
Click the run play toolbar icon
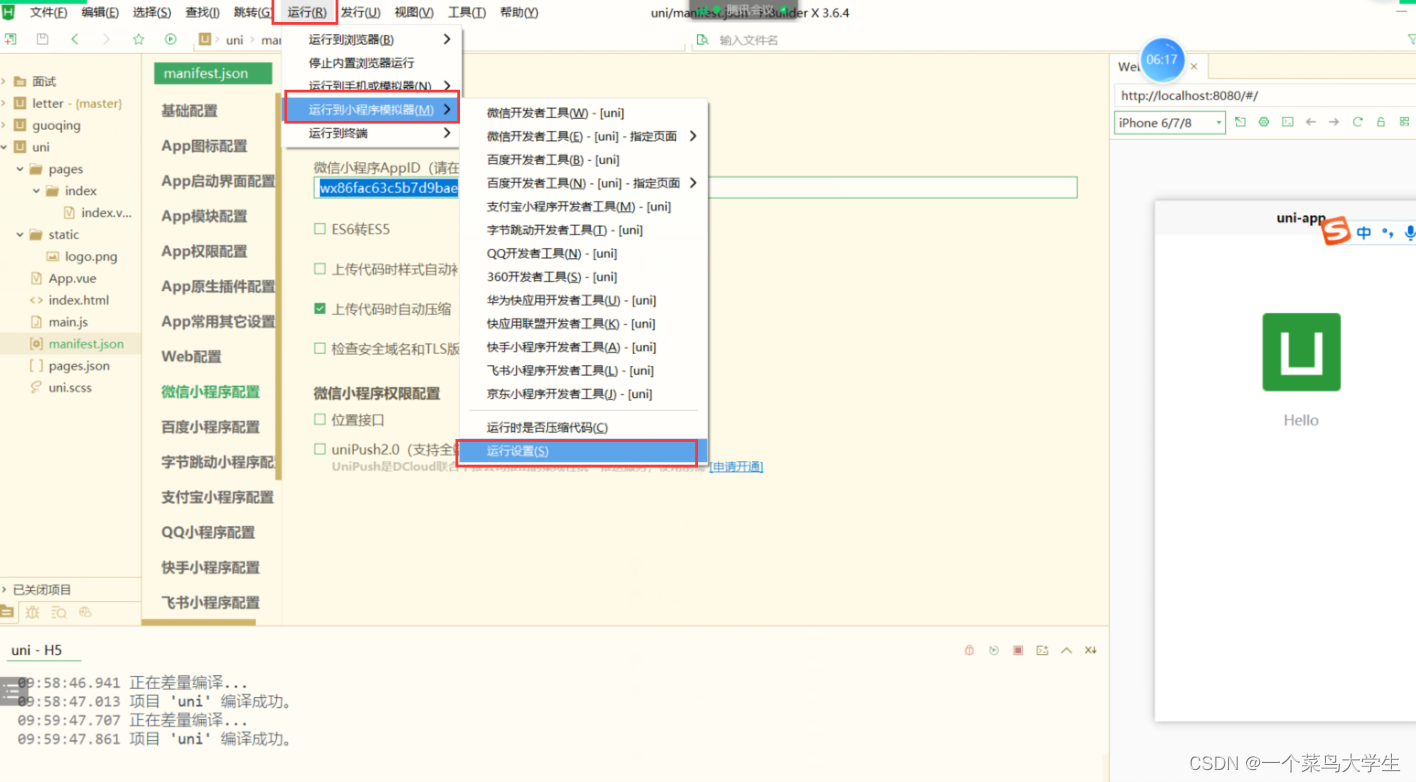click(171, 39)
